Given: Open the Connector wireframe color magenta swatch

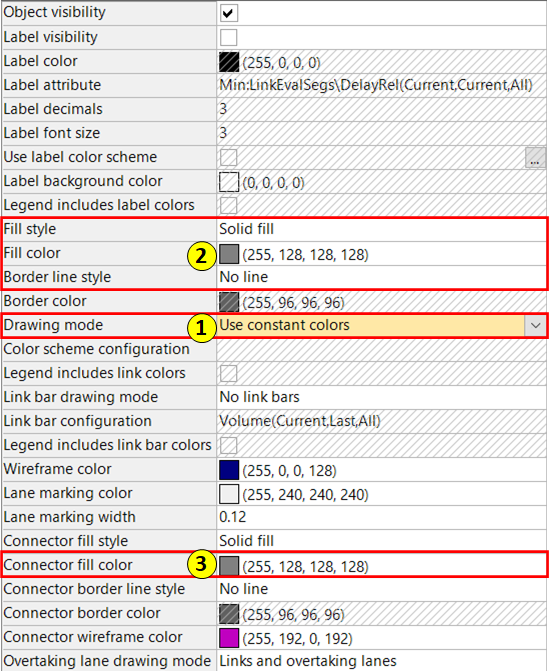Looking at the screenshot, I should (x=229, y=638).
